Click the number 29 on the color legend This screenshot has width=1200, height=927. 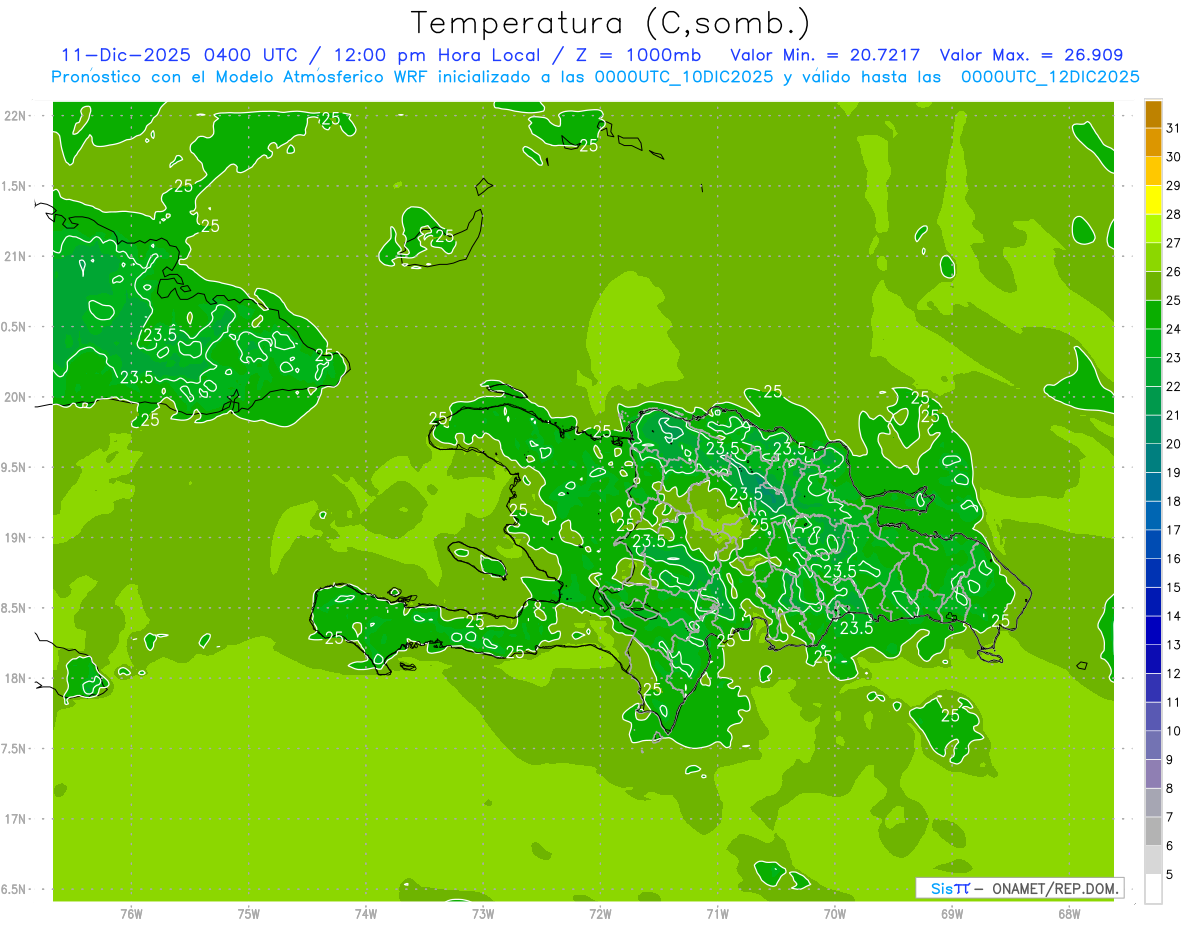pos(1174,186)
